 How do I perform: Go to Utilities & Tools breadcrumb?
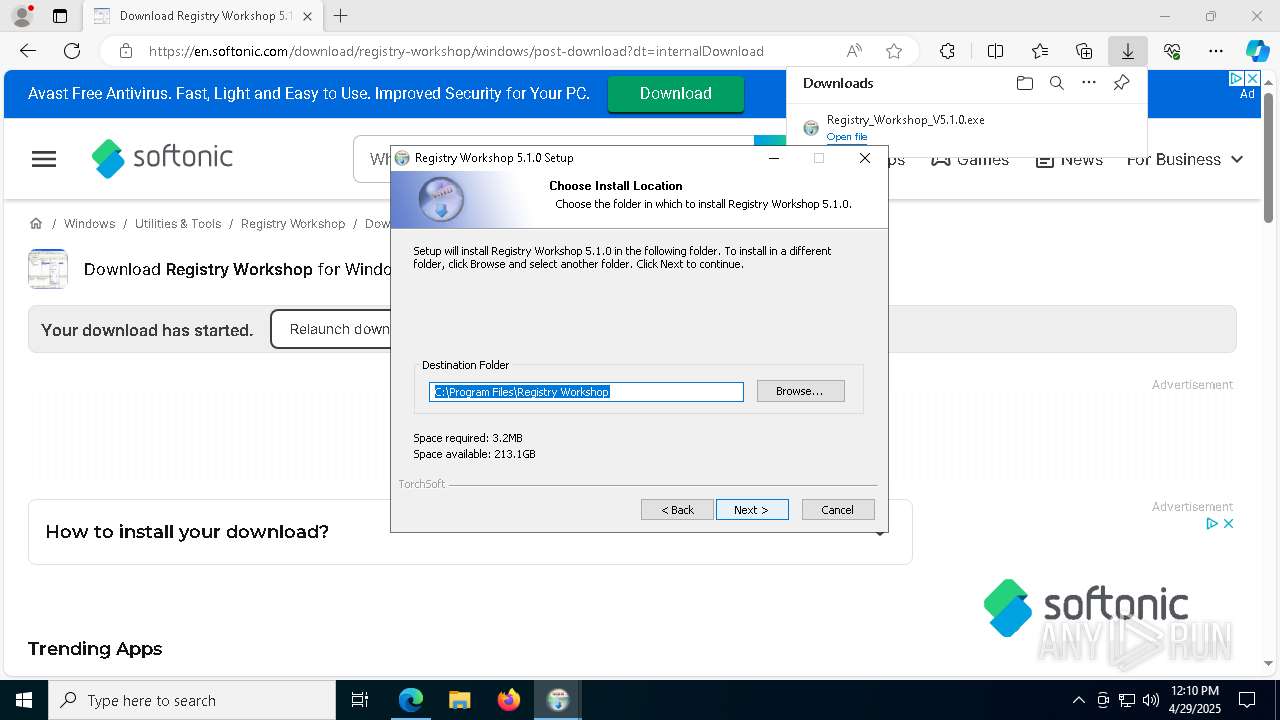coord(178,224)
